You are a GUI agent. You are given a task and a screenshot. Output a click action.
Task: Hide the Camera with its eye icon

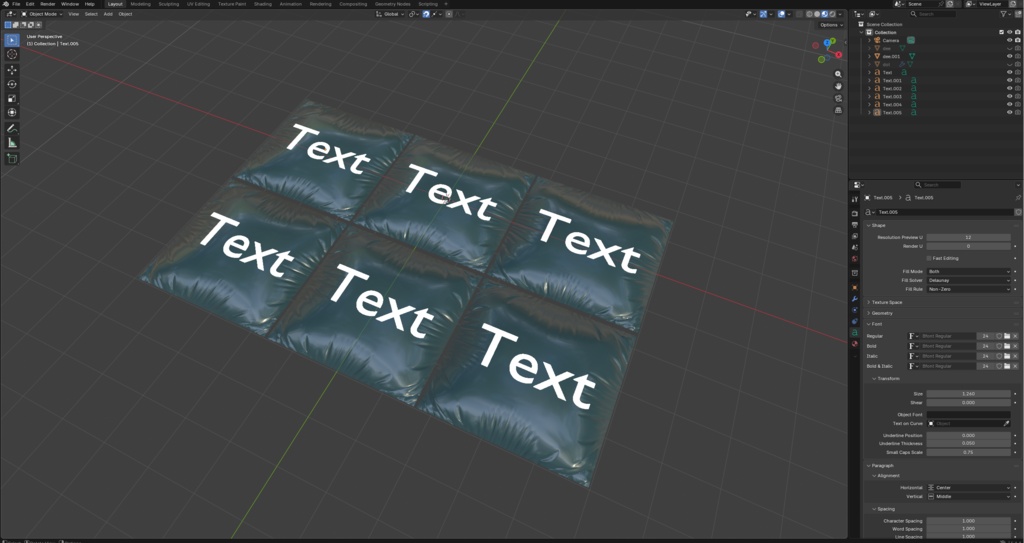(x=1010, y=41)
